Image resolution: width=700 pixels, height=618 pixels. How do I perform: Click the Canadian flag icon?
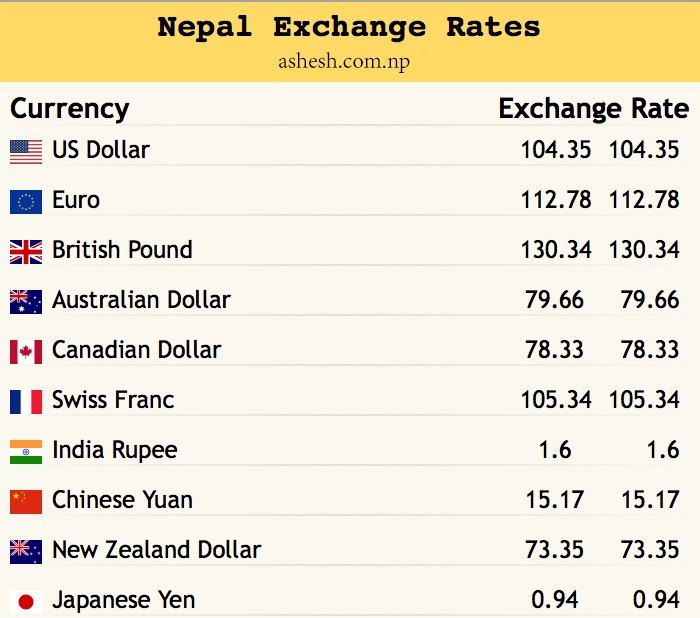[x=26, y=351]
